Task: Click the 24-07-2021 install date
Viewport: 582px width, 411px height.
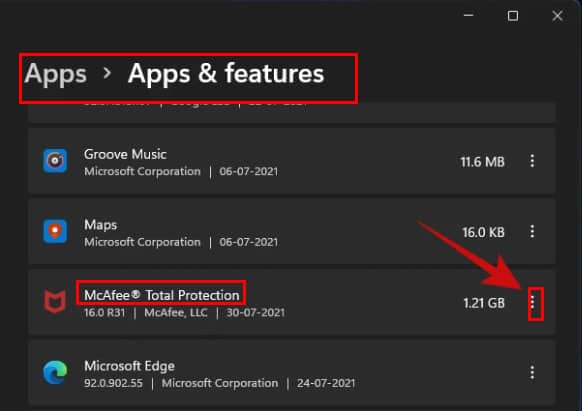Action: point(326,383)
